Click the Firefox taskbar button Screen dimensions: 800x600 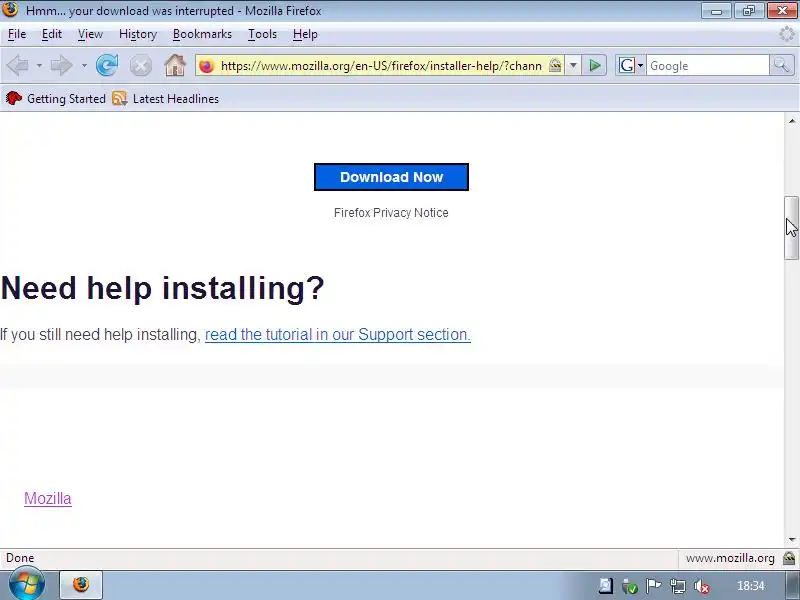click(x=81, y=585)
